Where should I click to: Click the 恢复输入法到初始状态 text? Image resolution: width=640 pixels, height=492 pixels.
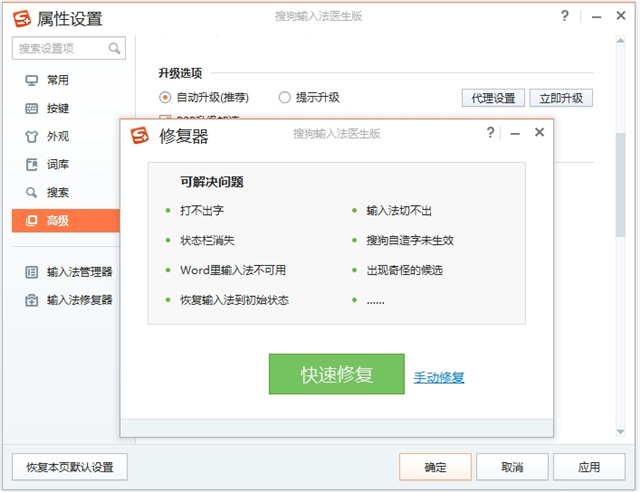[x=234, y=301]
